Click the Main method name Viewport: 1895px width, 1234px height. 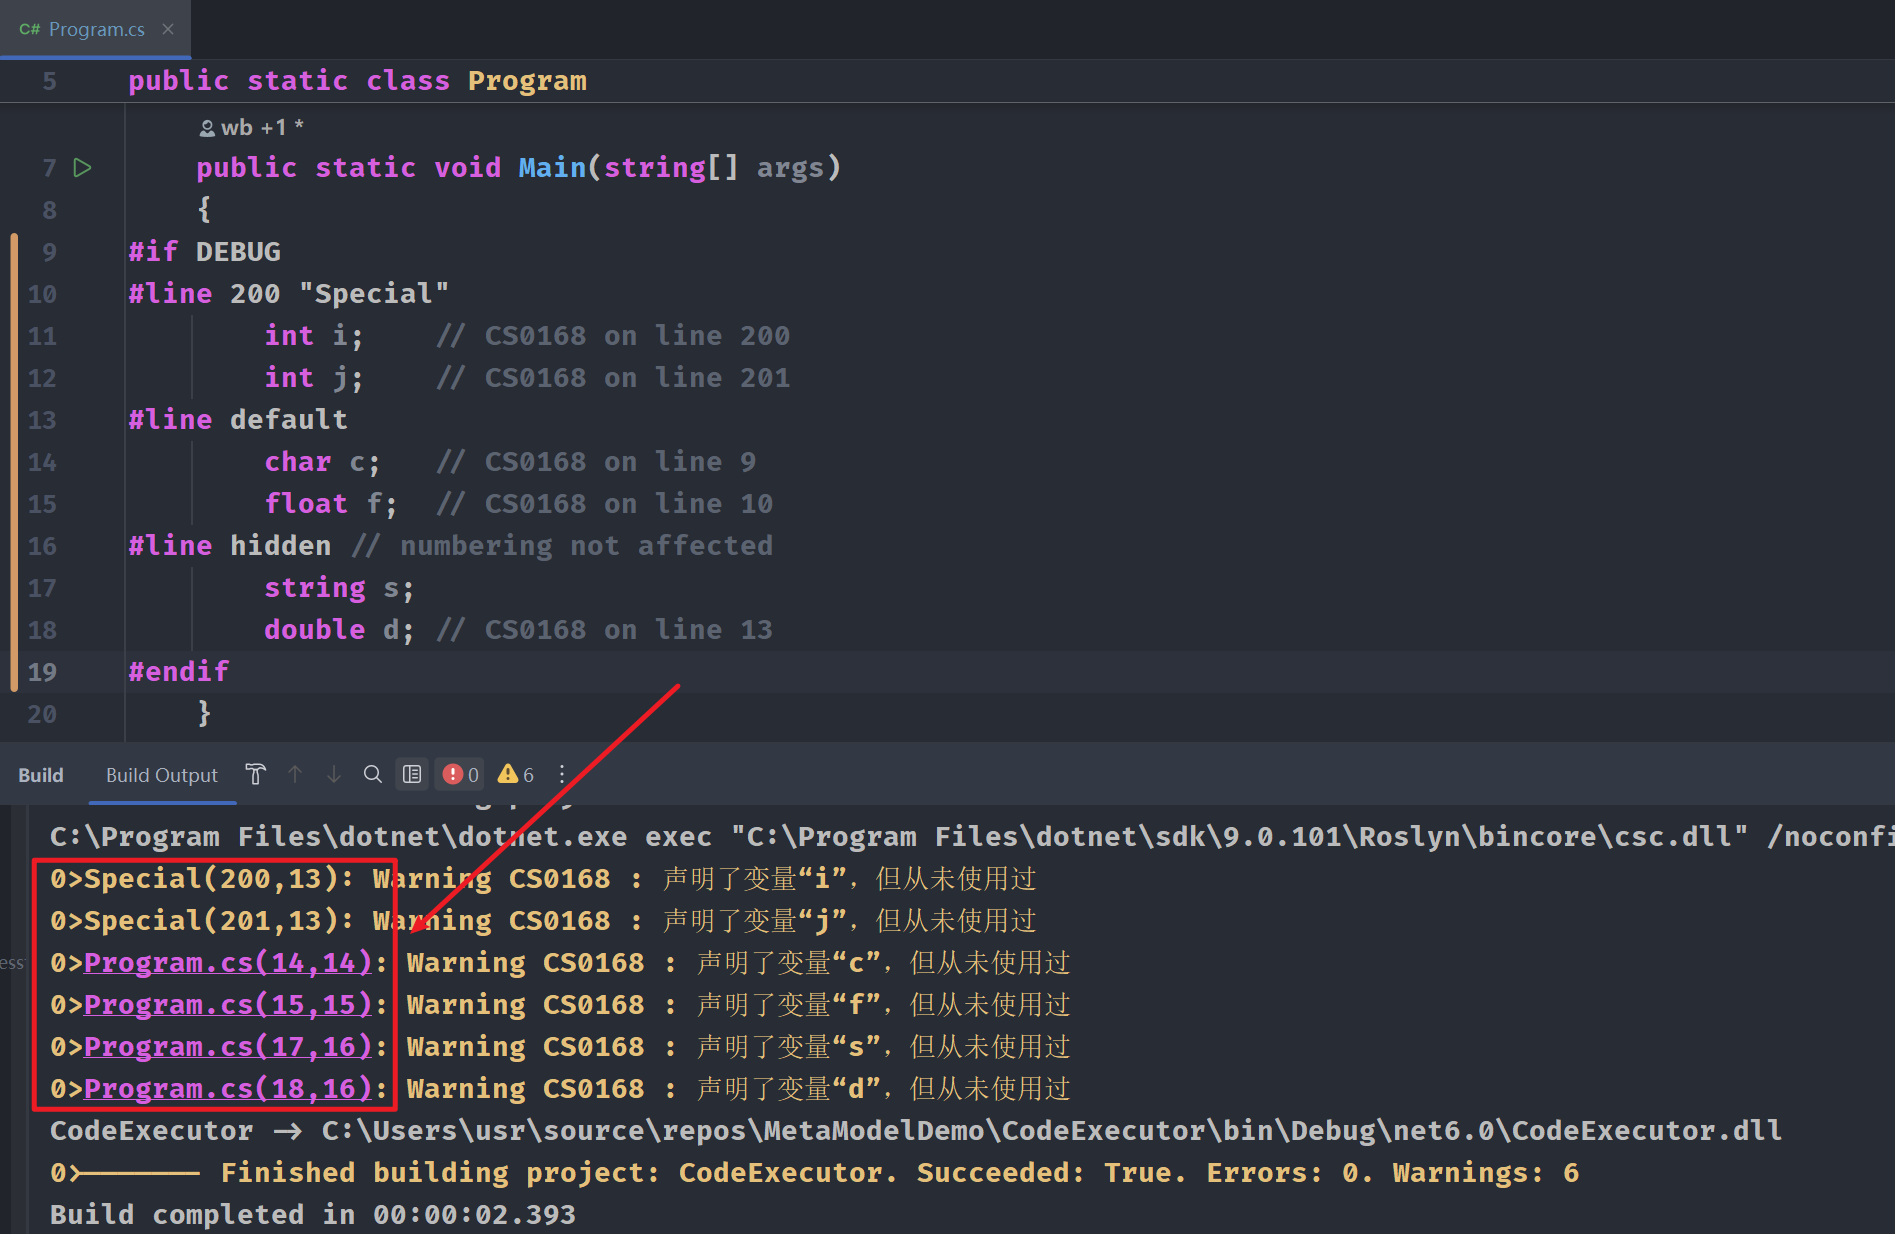[552, 168]
